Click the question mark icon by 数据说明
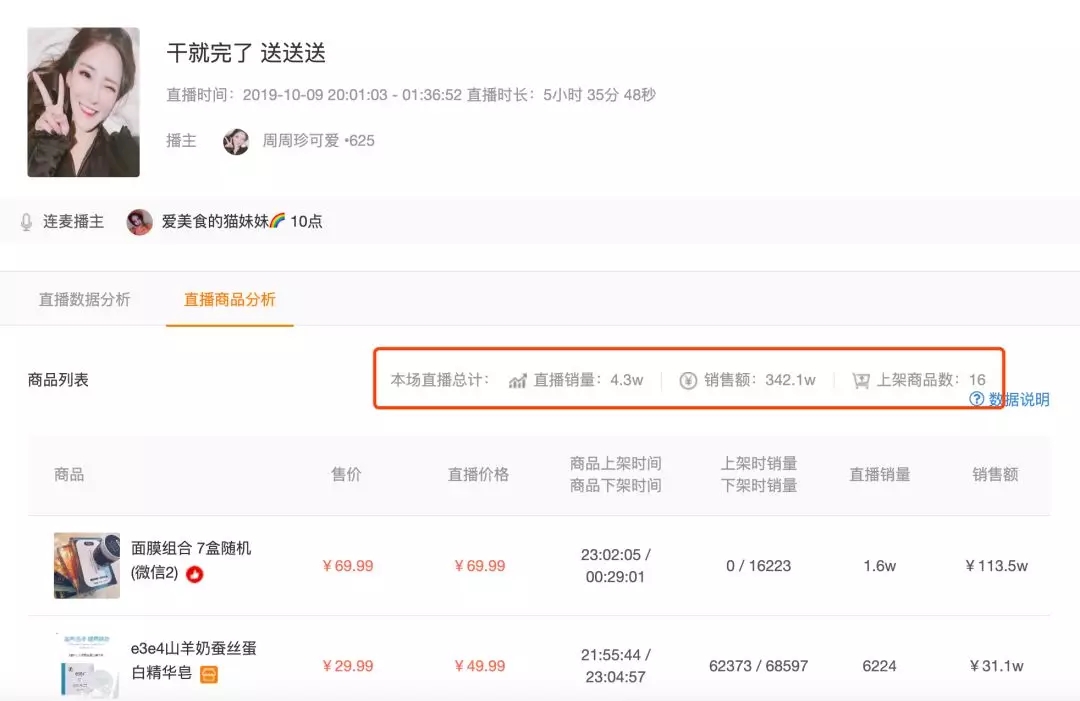This screenshot has width=1080, height=701. (977, 399)
